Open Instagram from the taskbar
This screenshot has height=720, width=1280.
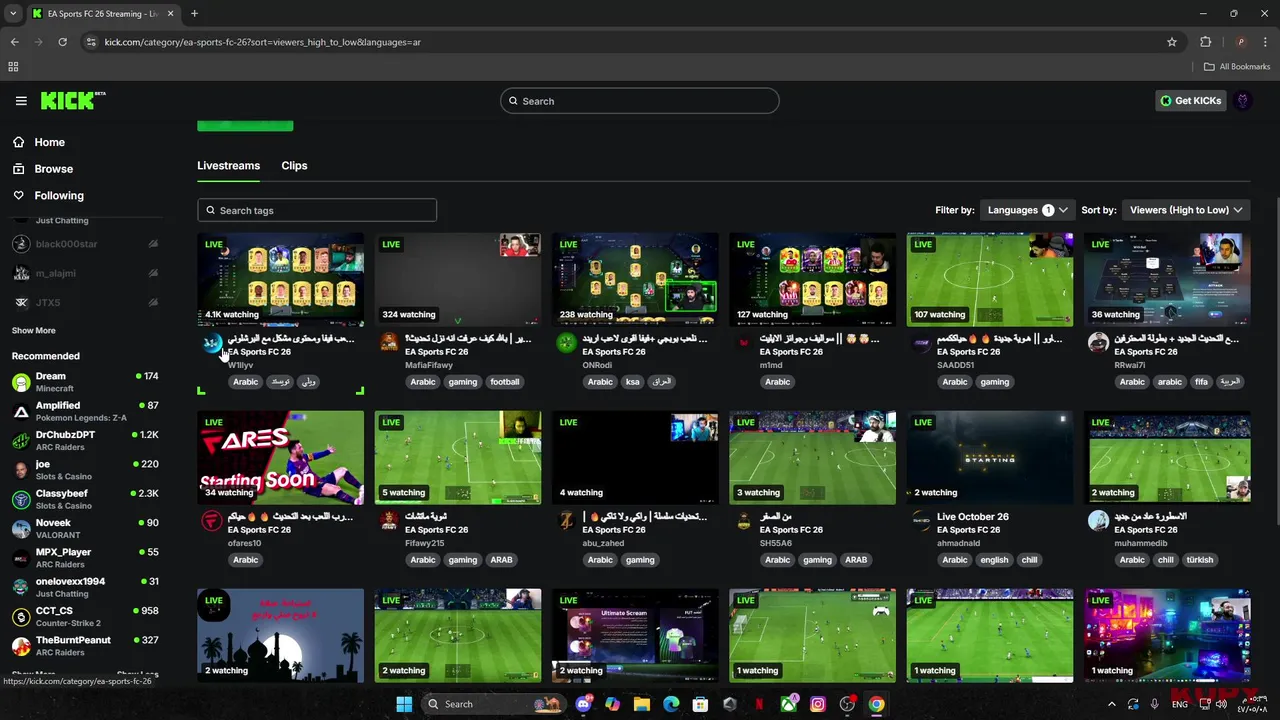[818, 704]
